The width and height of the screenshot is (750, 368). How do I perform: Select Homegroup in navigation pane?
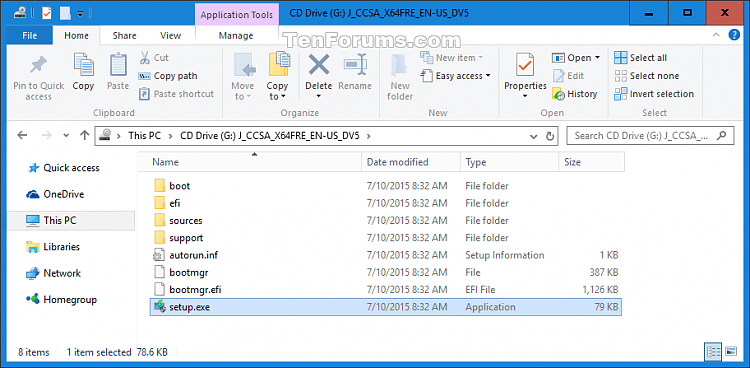pyautogui.click(x=70, y=300)
